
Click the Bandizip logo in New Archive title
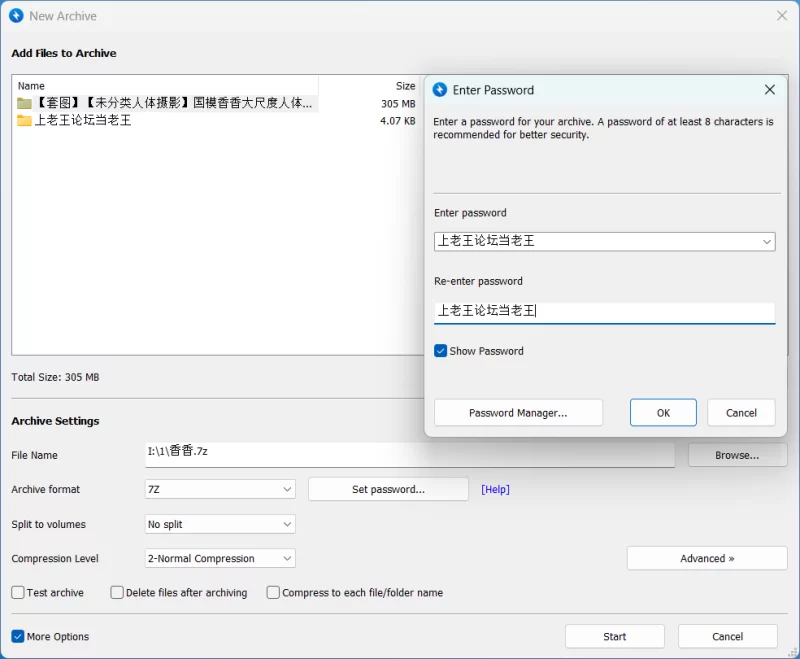16,16
